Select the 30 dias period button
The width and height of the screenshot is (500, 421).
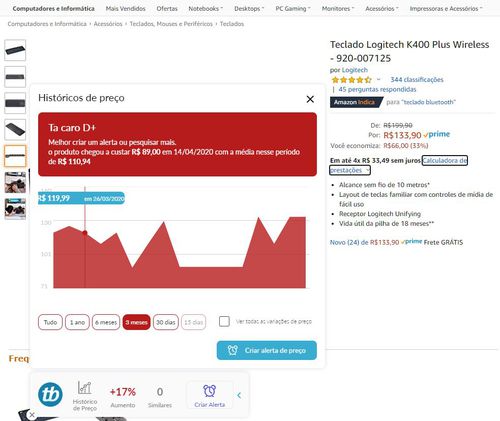coord(166,322)
